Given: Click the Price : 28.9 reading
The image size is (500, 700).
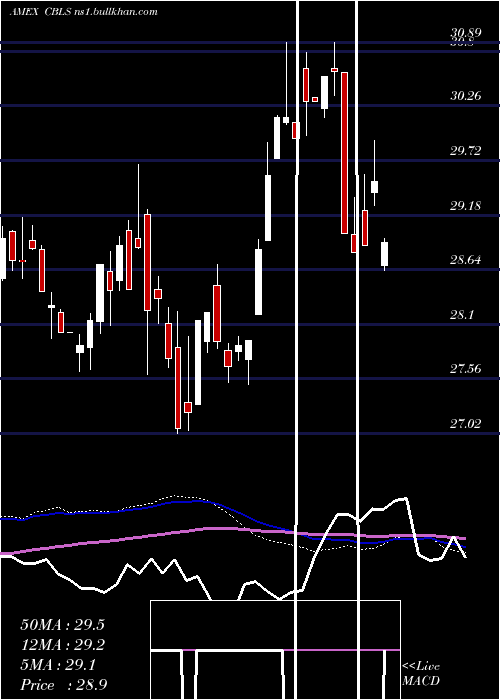Looking at the screenshot, I should tap(63, 685).
